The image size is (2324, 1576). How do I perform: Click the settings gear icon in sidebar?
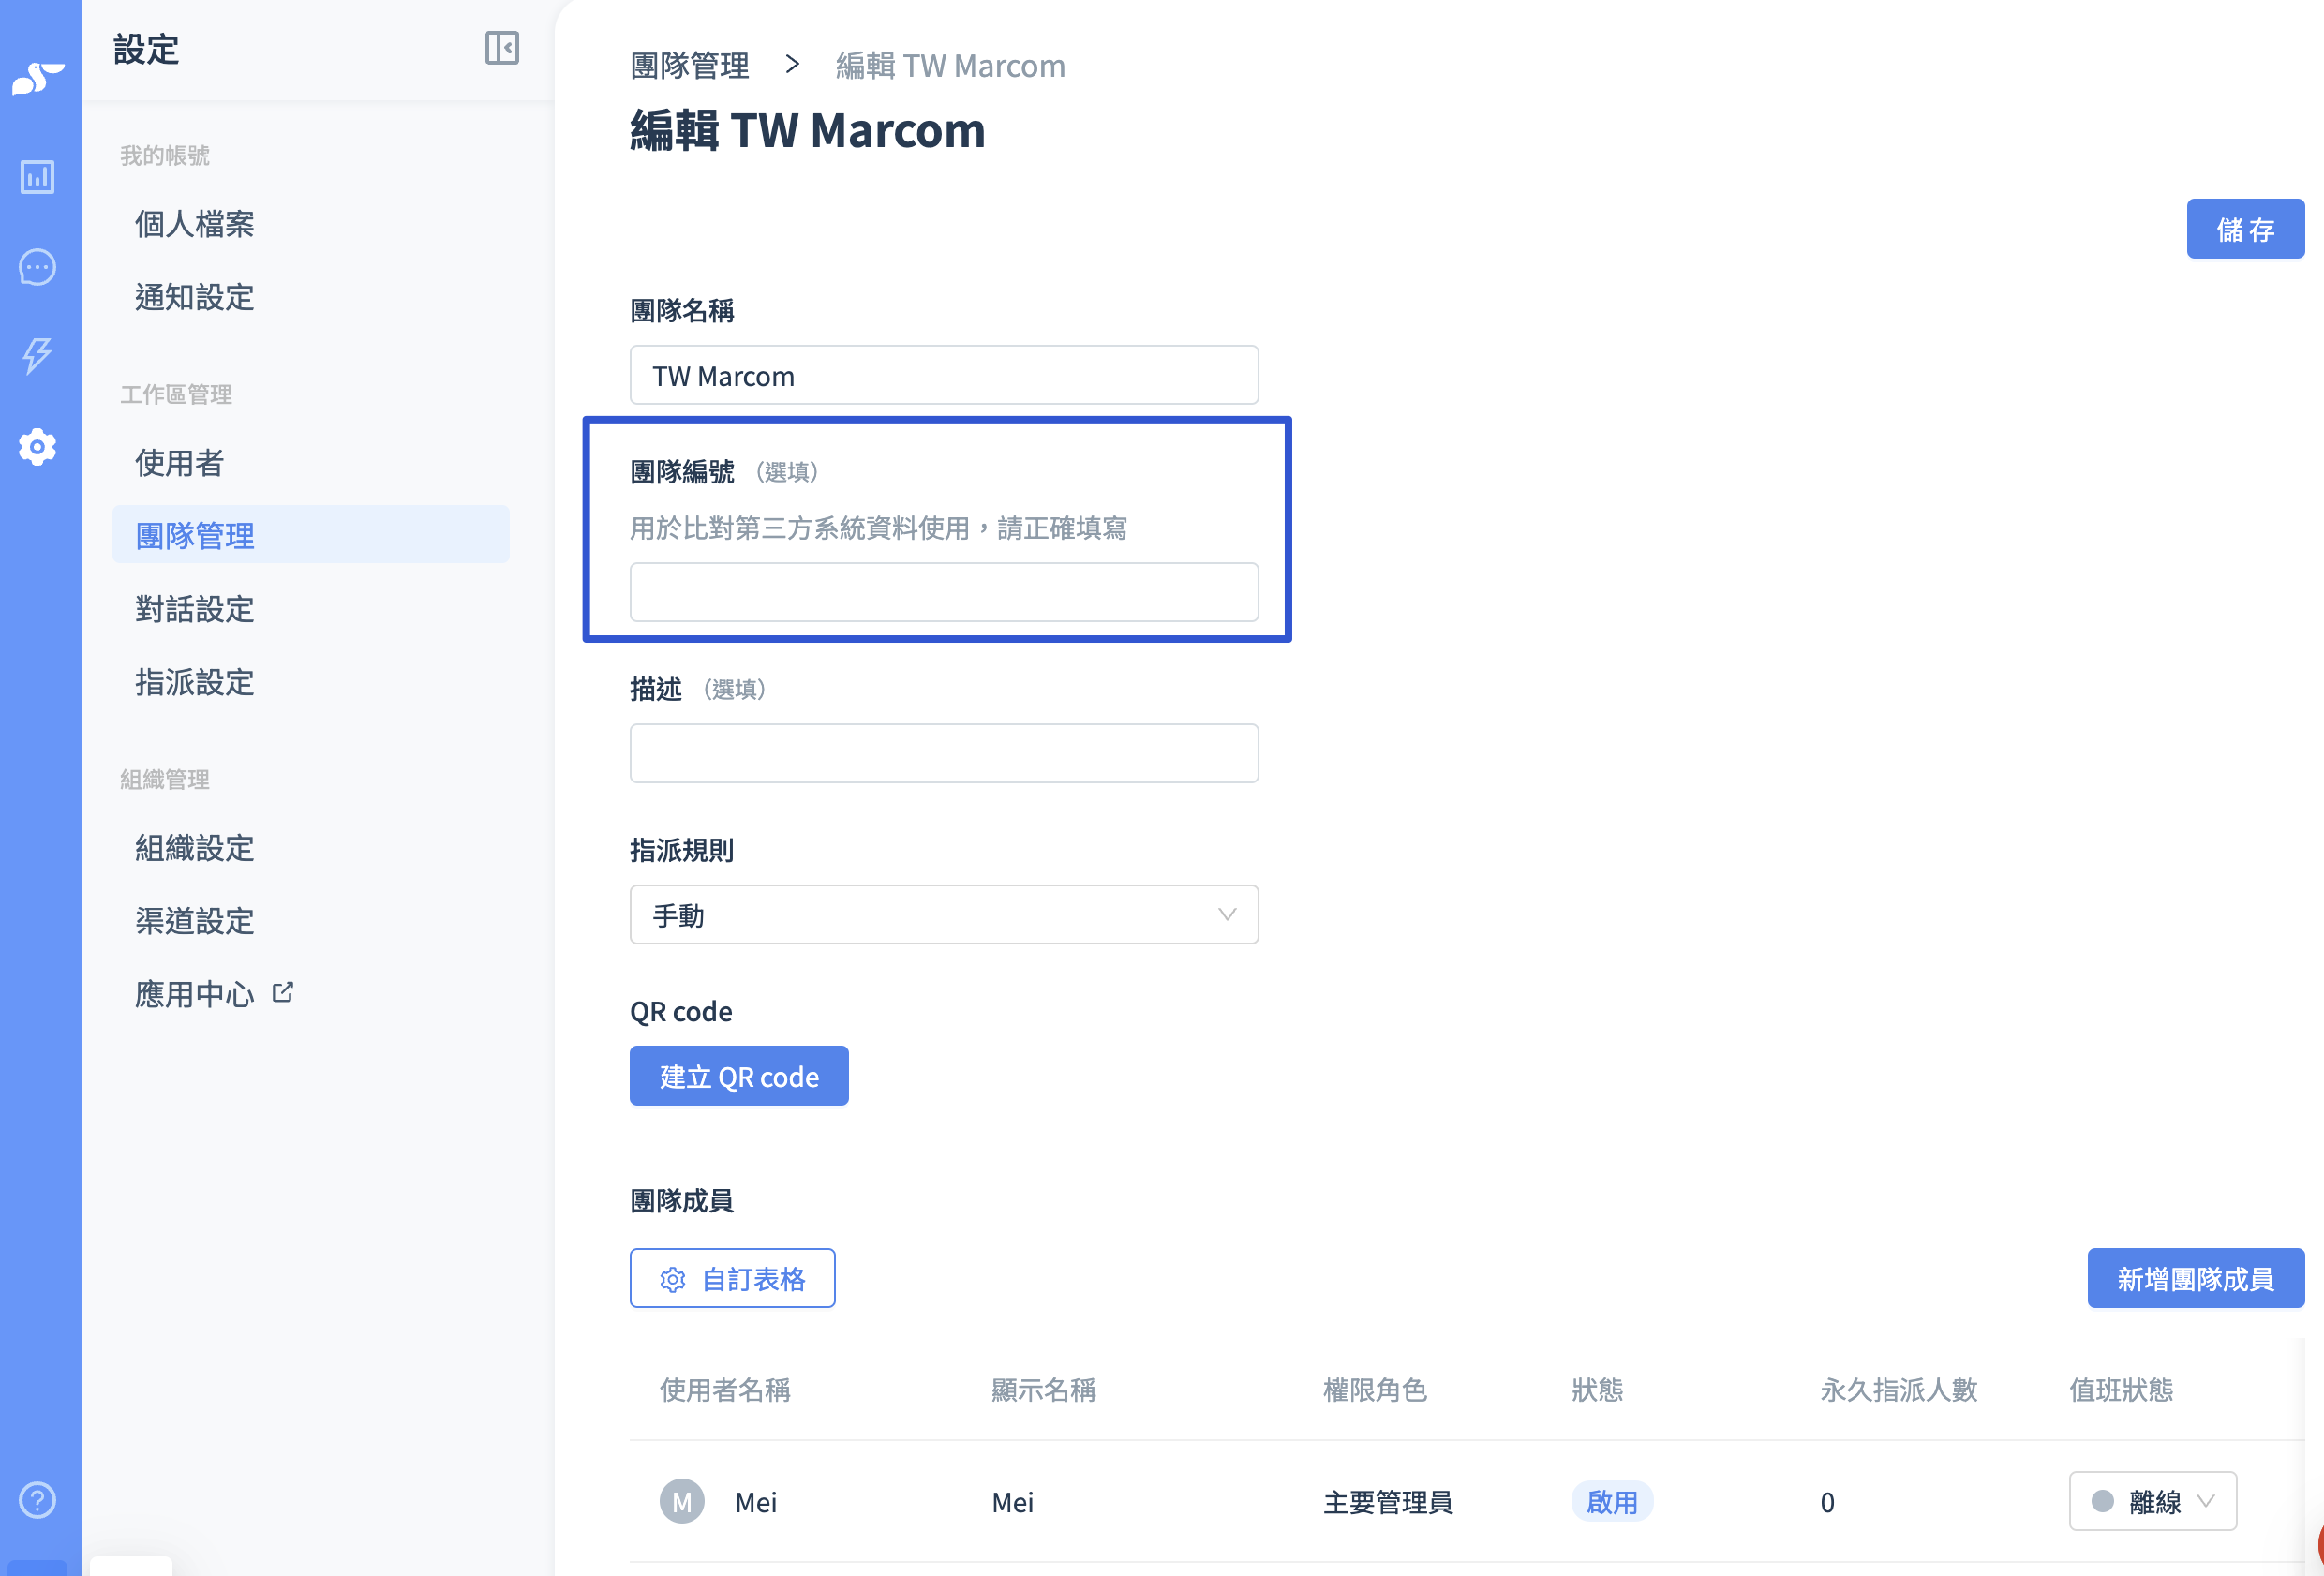point(38,446)
